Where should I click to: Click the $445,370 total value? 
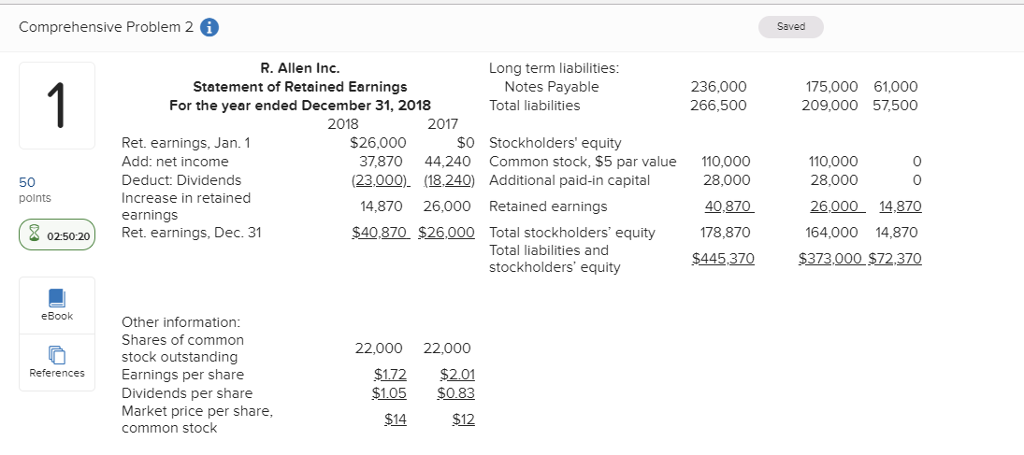tap(723, 259)
